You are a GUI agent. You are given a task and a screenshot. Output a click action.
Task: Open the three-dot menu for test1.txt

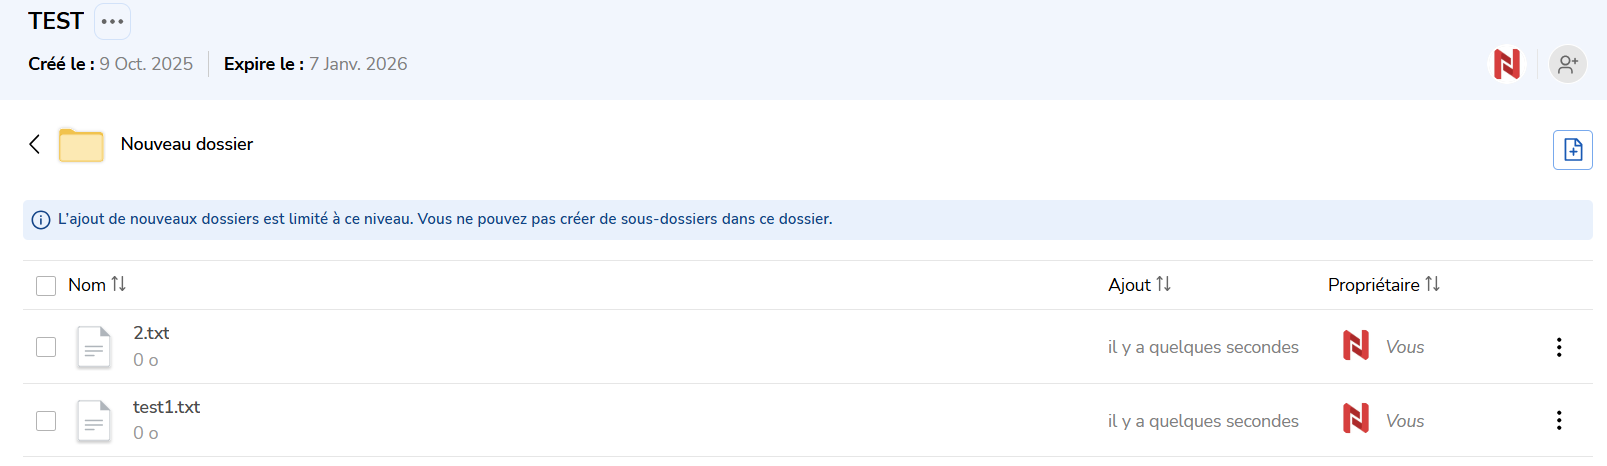click(1558, 421)
